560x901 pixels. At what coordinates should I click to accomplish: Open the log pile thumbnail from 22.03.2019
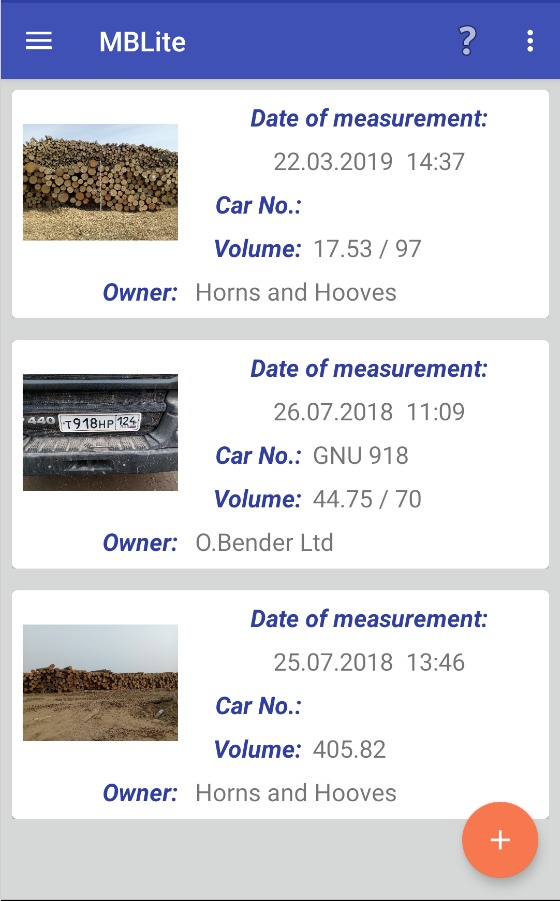101,182
